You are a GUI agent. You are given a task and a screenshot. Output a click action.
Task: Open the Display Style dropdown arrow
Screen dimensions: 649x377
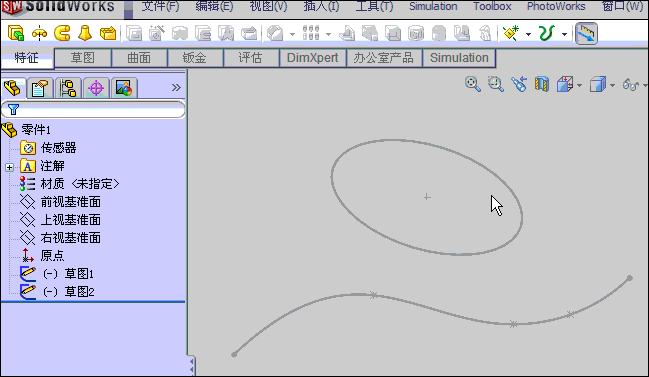[613, 86]
